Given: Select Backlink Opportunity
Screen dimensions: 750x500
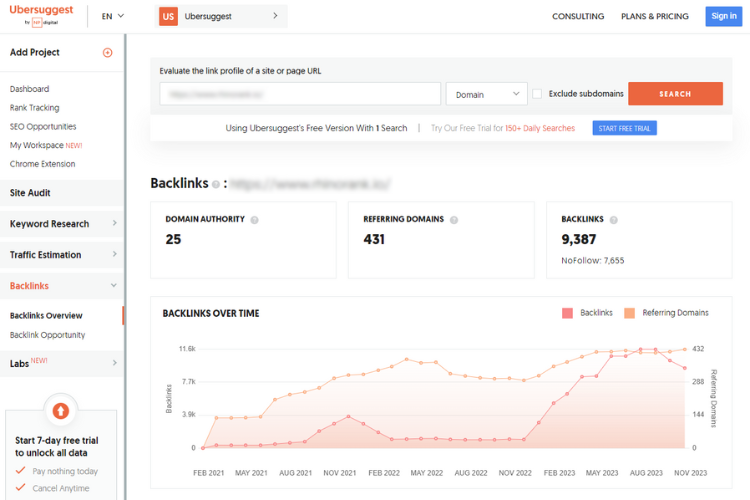Looking at the screenshot, I should pos(47,335).
